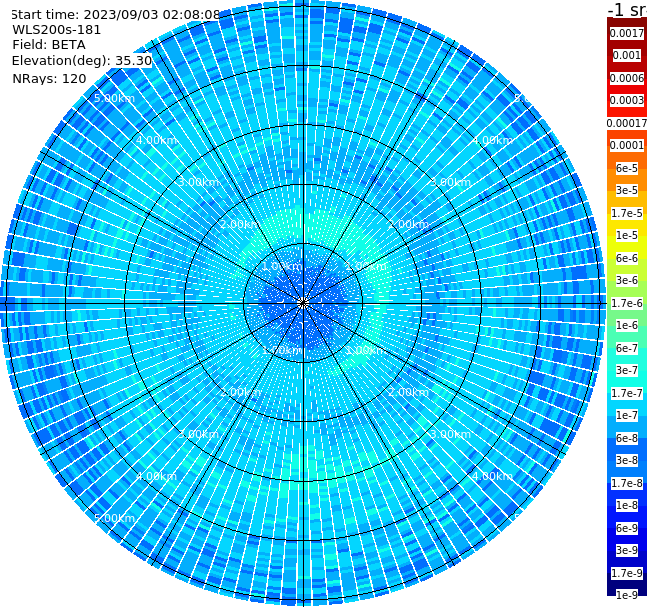Click the 1e-7 colorbar label
Image resolution: width=647 pixels, height=607 pixels.
pyautogui.click(x=627, y=415)
